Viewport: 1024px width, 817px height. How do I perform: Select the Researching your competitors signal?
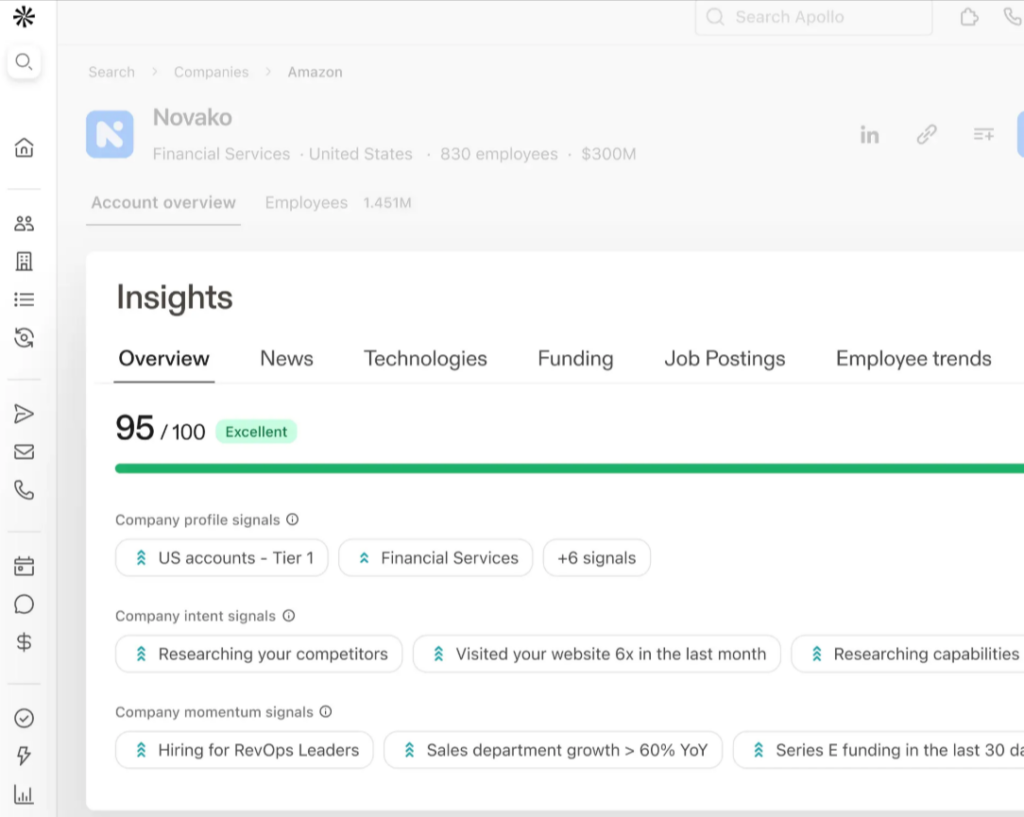pyautogui.click(x=258, y=654)
